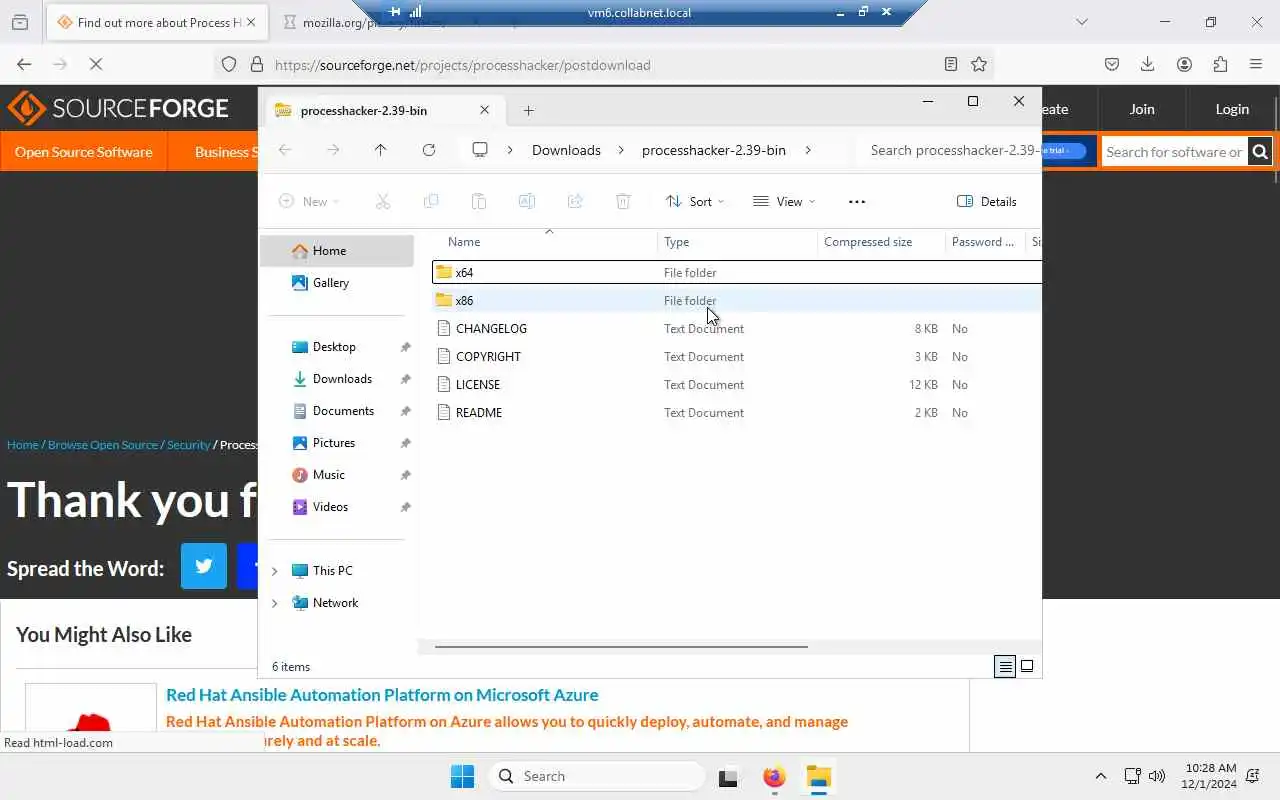Add a new Explorer tab
This screenshot has height=800, width=1280.
point(529,111)
